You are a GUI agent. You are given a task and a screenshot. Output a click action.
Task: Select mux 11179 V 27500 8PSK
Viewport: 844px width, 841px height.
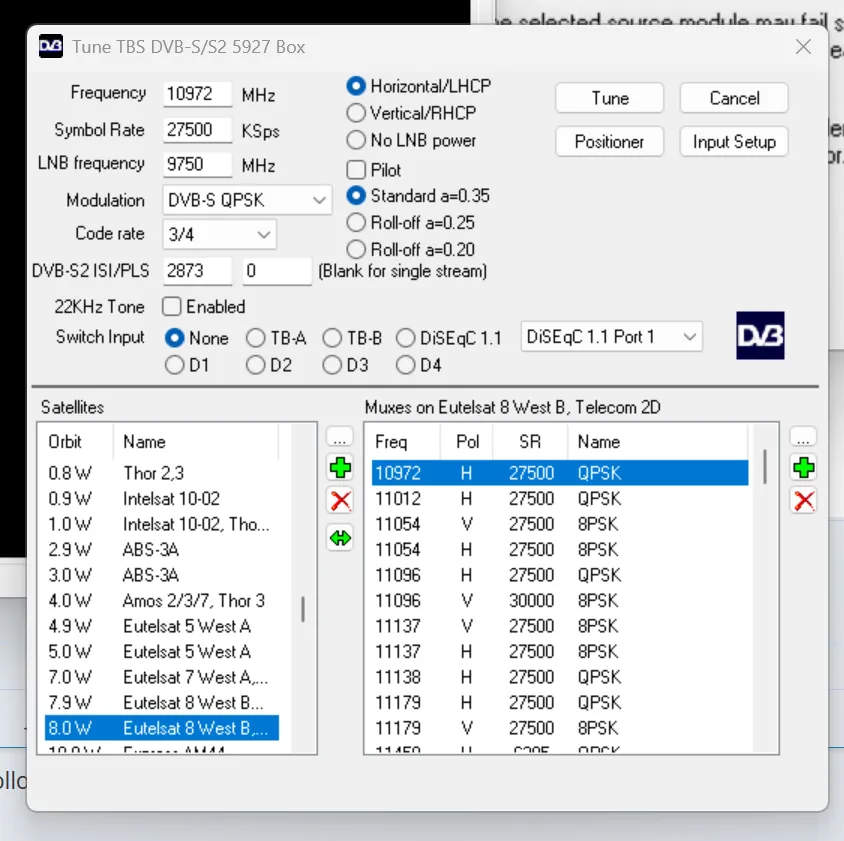tap(560, 728)
